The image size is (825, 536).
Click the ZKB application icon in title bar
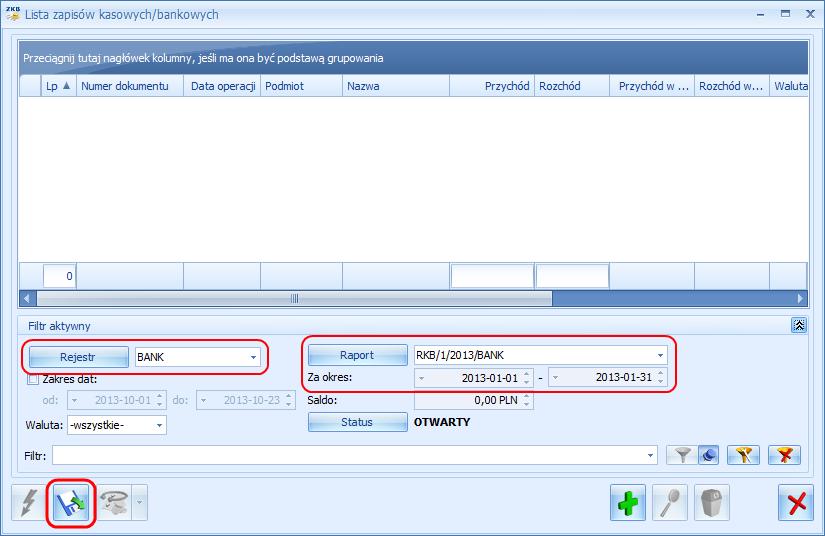13,14
